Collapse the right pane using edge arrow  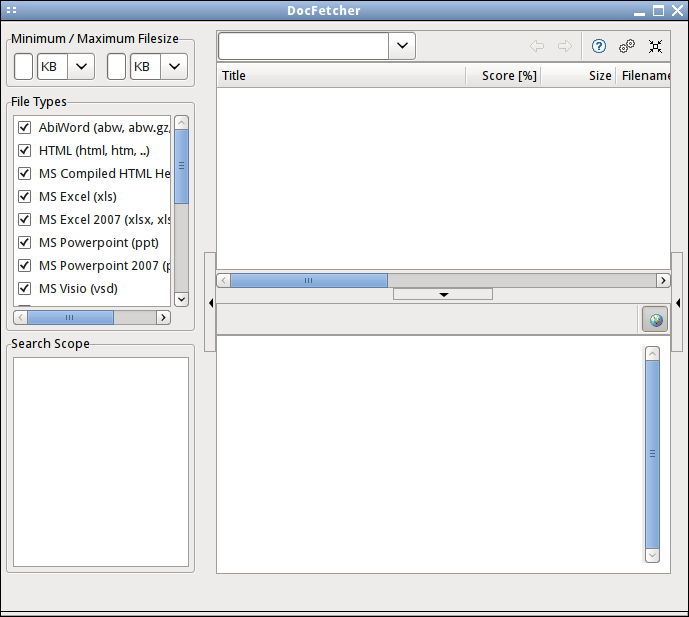pyautogui.click(x=678, y=302)
